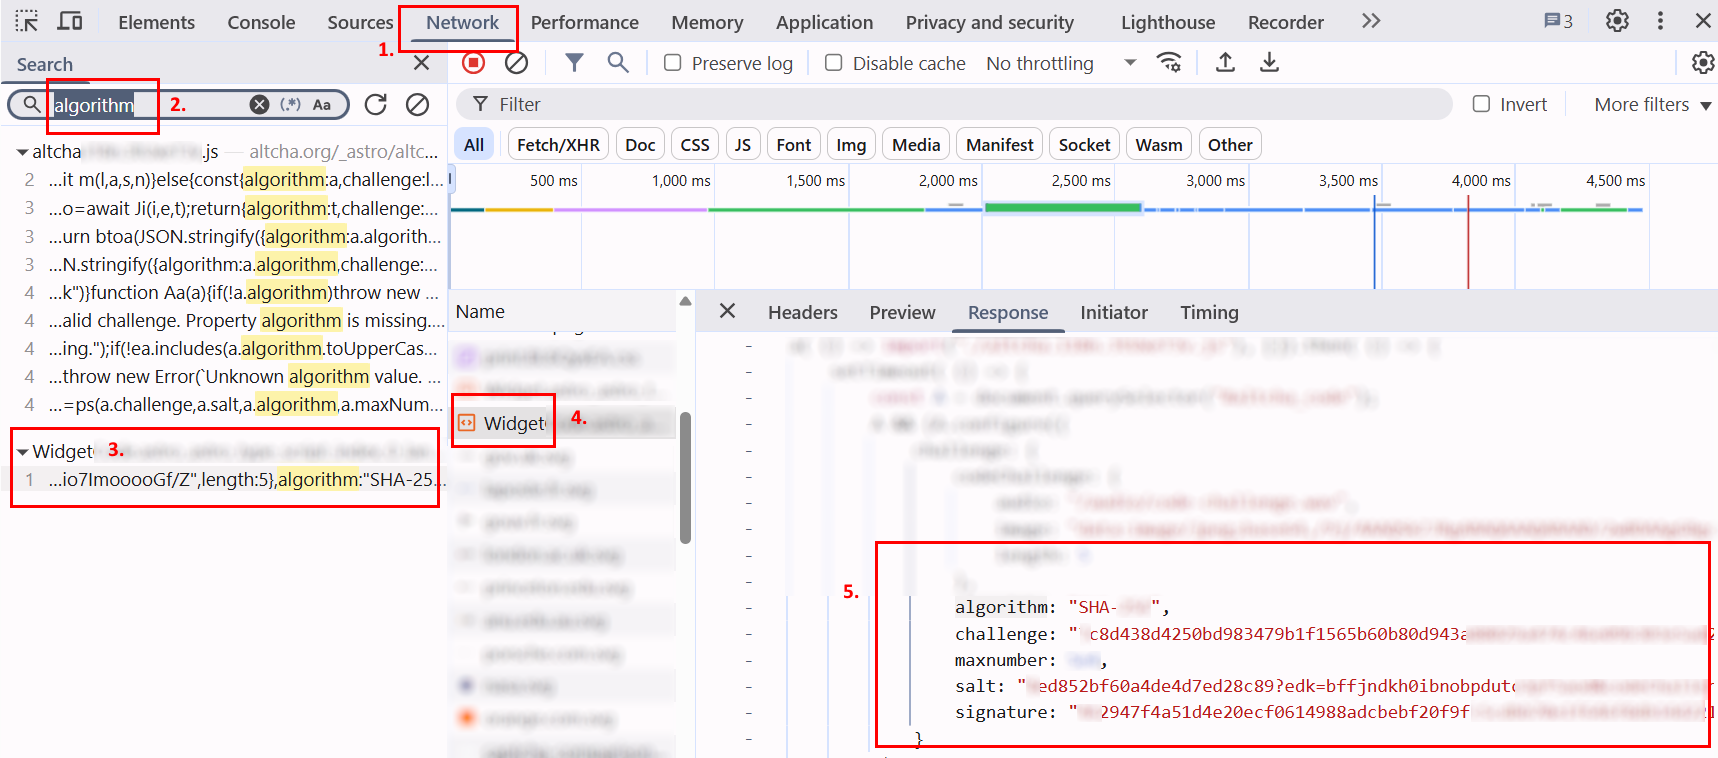Open network conditions wifi icon

[1169, 63]
